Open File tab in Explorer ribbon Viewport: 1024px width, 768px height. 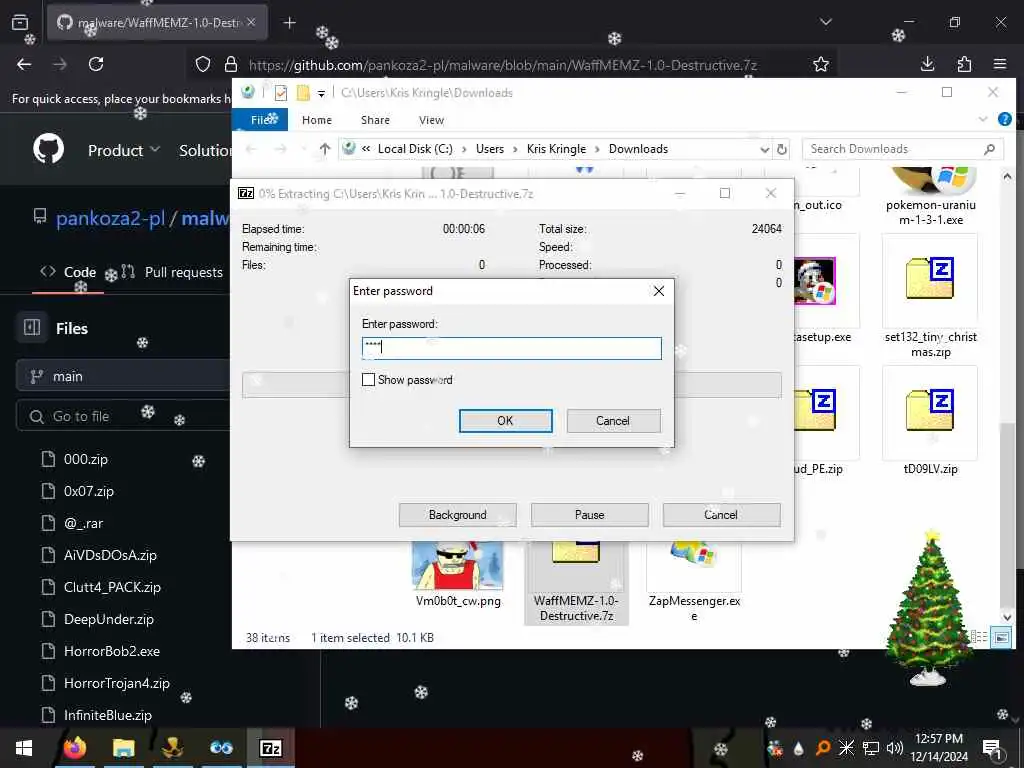tap(261, 120)
